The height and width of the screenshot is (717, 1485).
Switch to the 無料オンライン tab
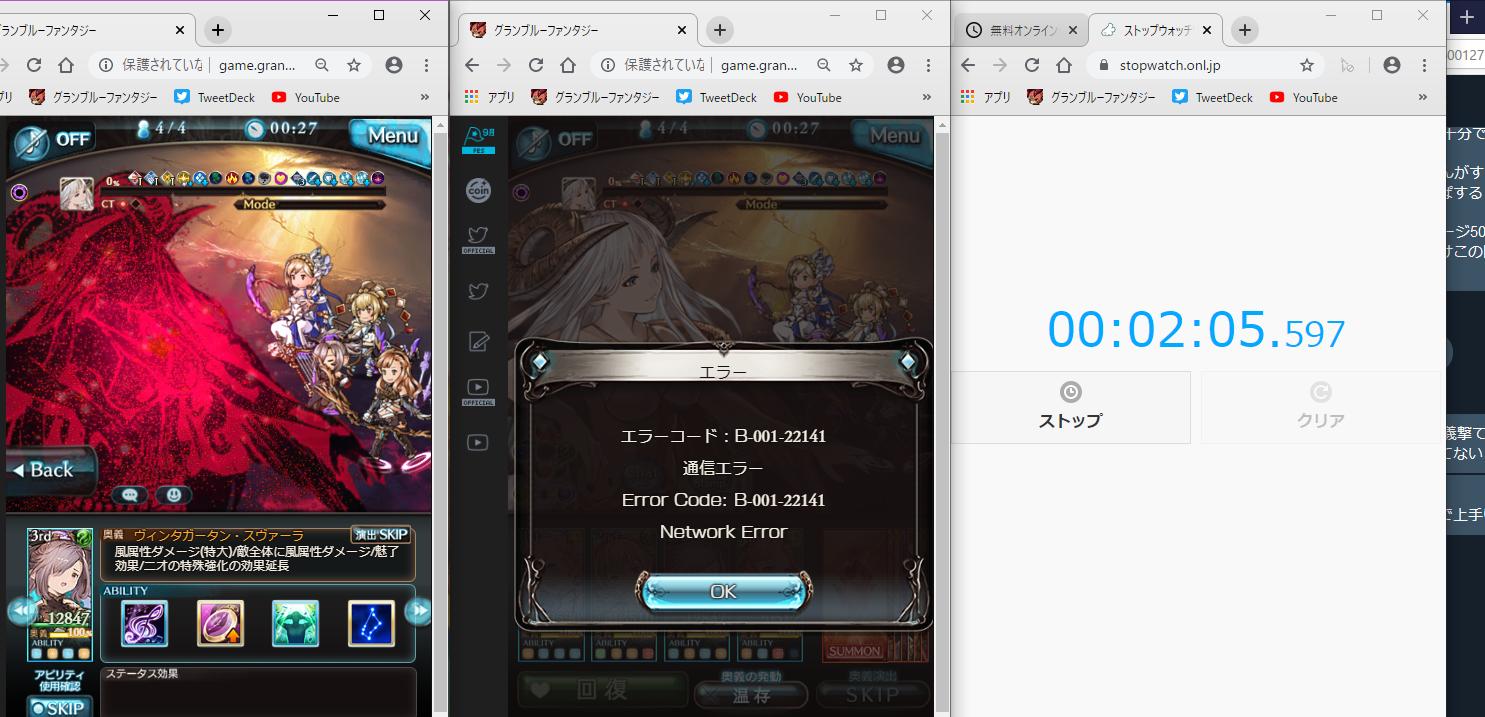coord(1022,30)
